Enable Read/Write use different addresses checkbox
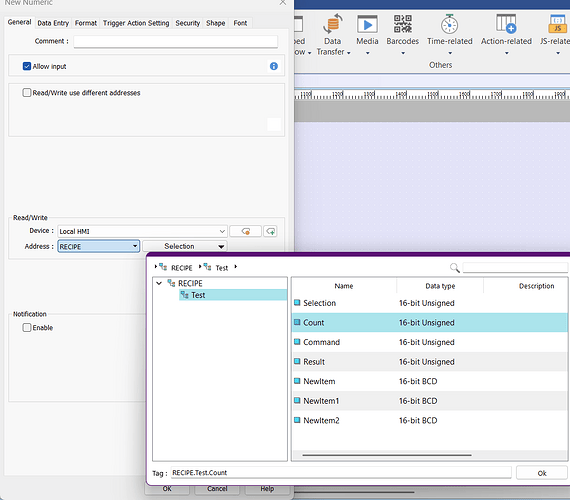Image resolution: width=570 pixels, height=500 pixels. (x=27, y=93)
